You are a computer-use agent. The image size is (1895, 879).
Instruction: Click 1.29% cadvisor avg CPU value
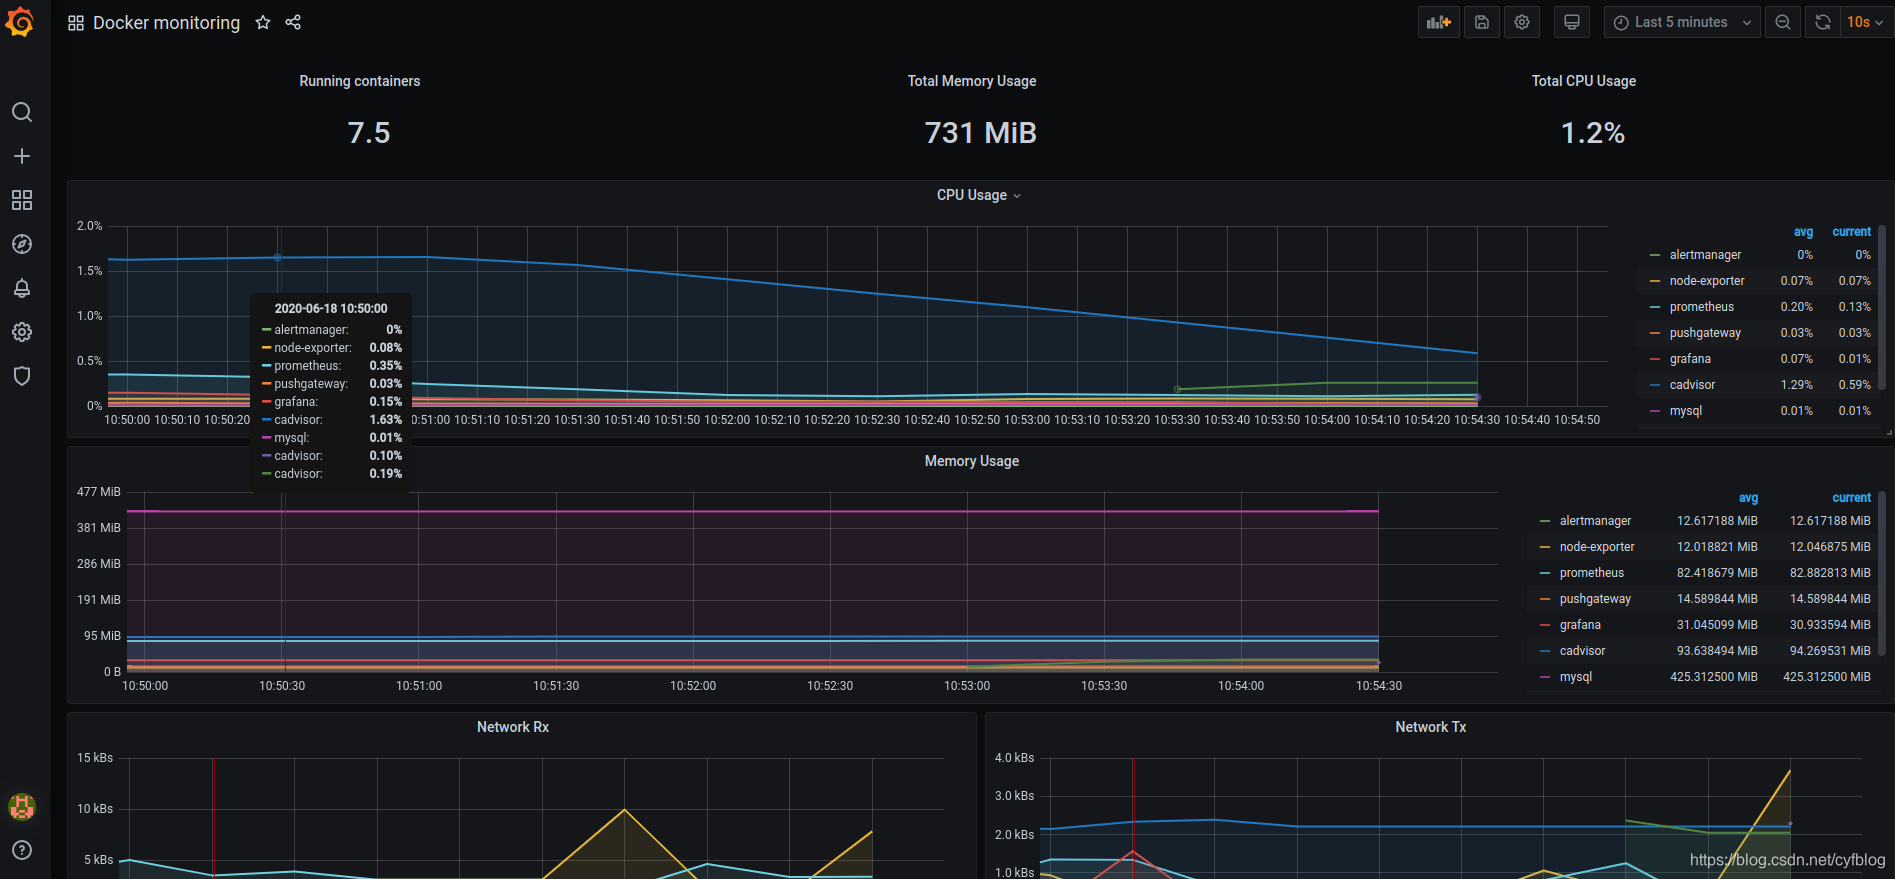click(1797, 385)
